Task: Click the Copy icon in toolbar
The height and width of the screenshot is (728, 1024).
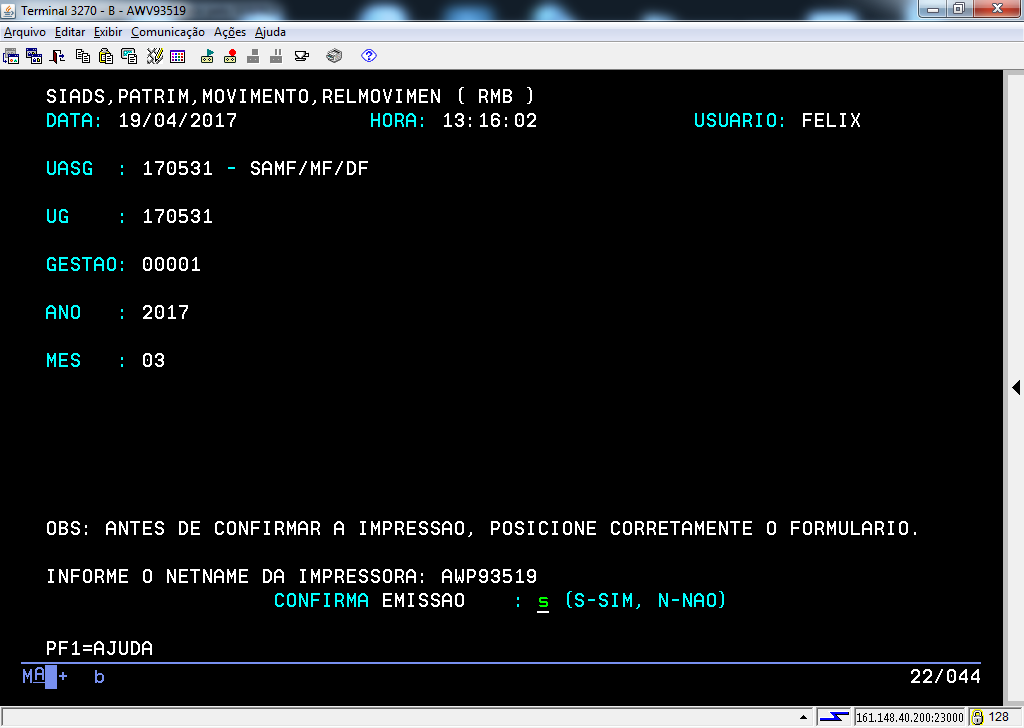Action: coord(83,56)
